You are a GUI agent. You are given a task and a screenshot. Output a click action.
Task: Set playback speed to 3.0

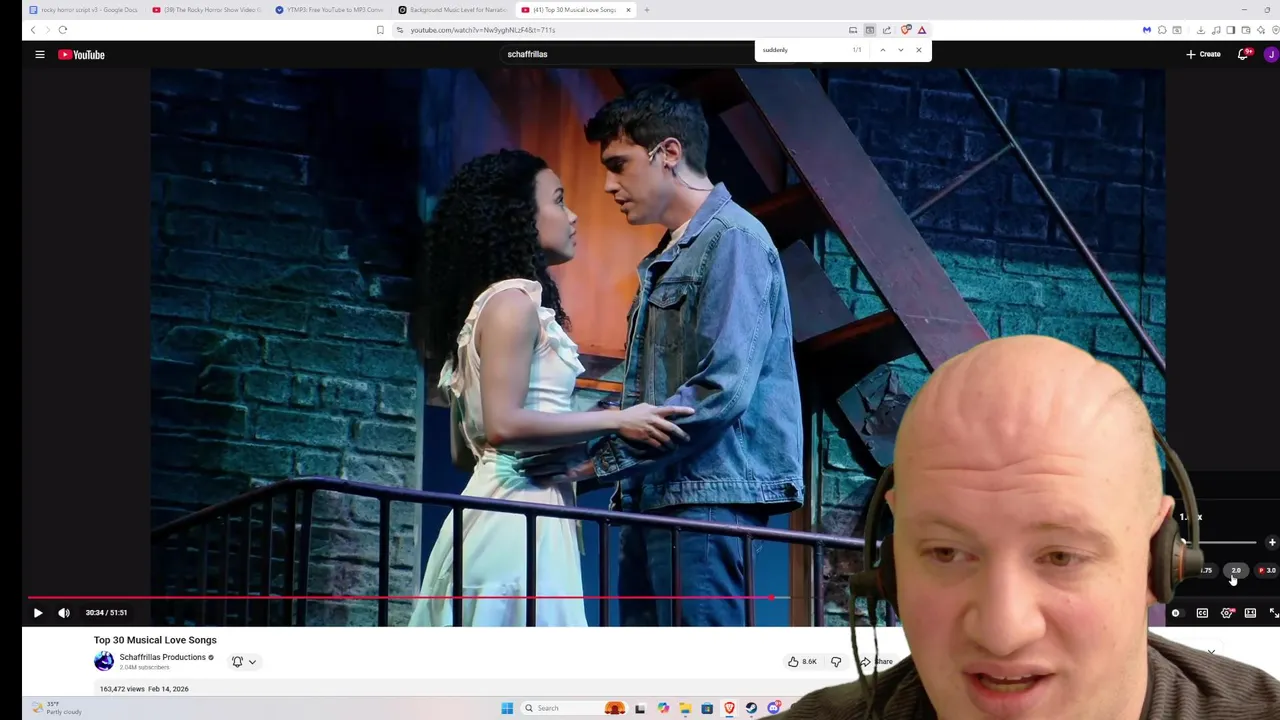click(x=1267, y=570)
